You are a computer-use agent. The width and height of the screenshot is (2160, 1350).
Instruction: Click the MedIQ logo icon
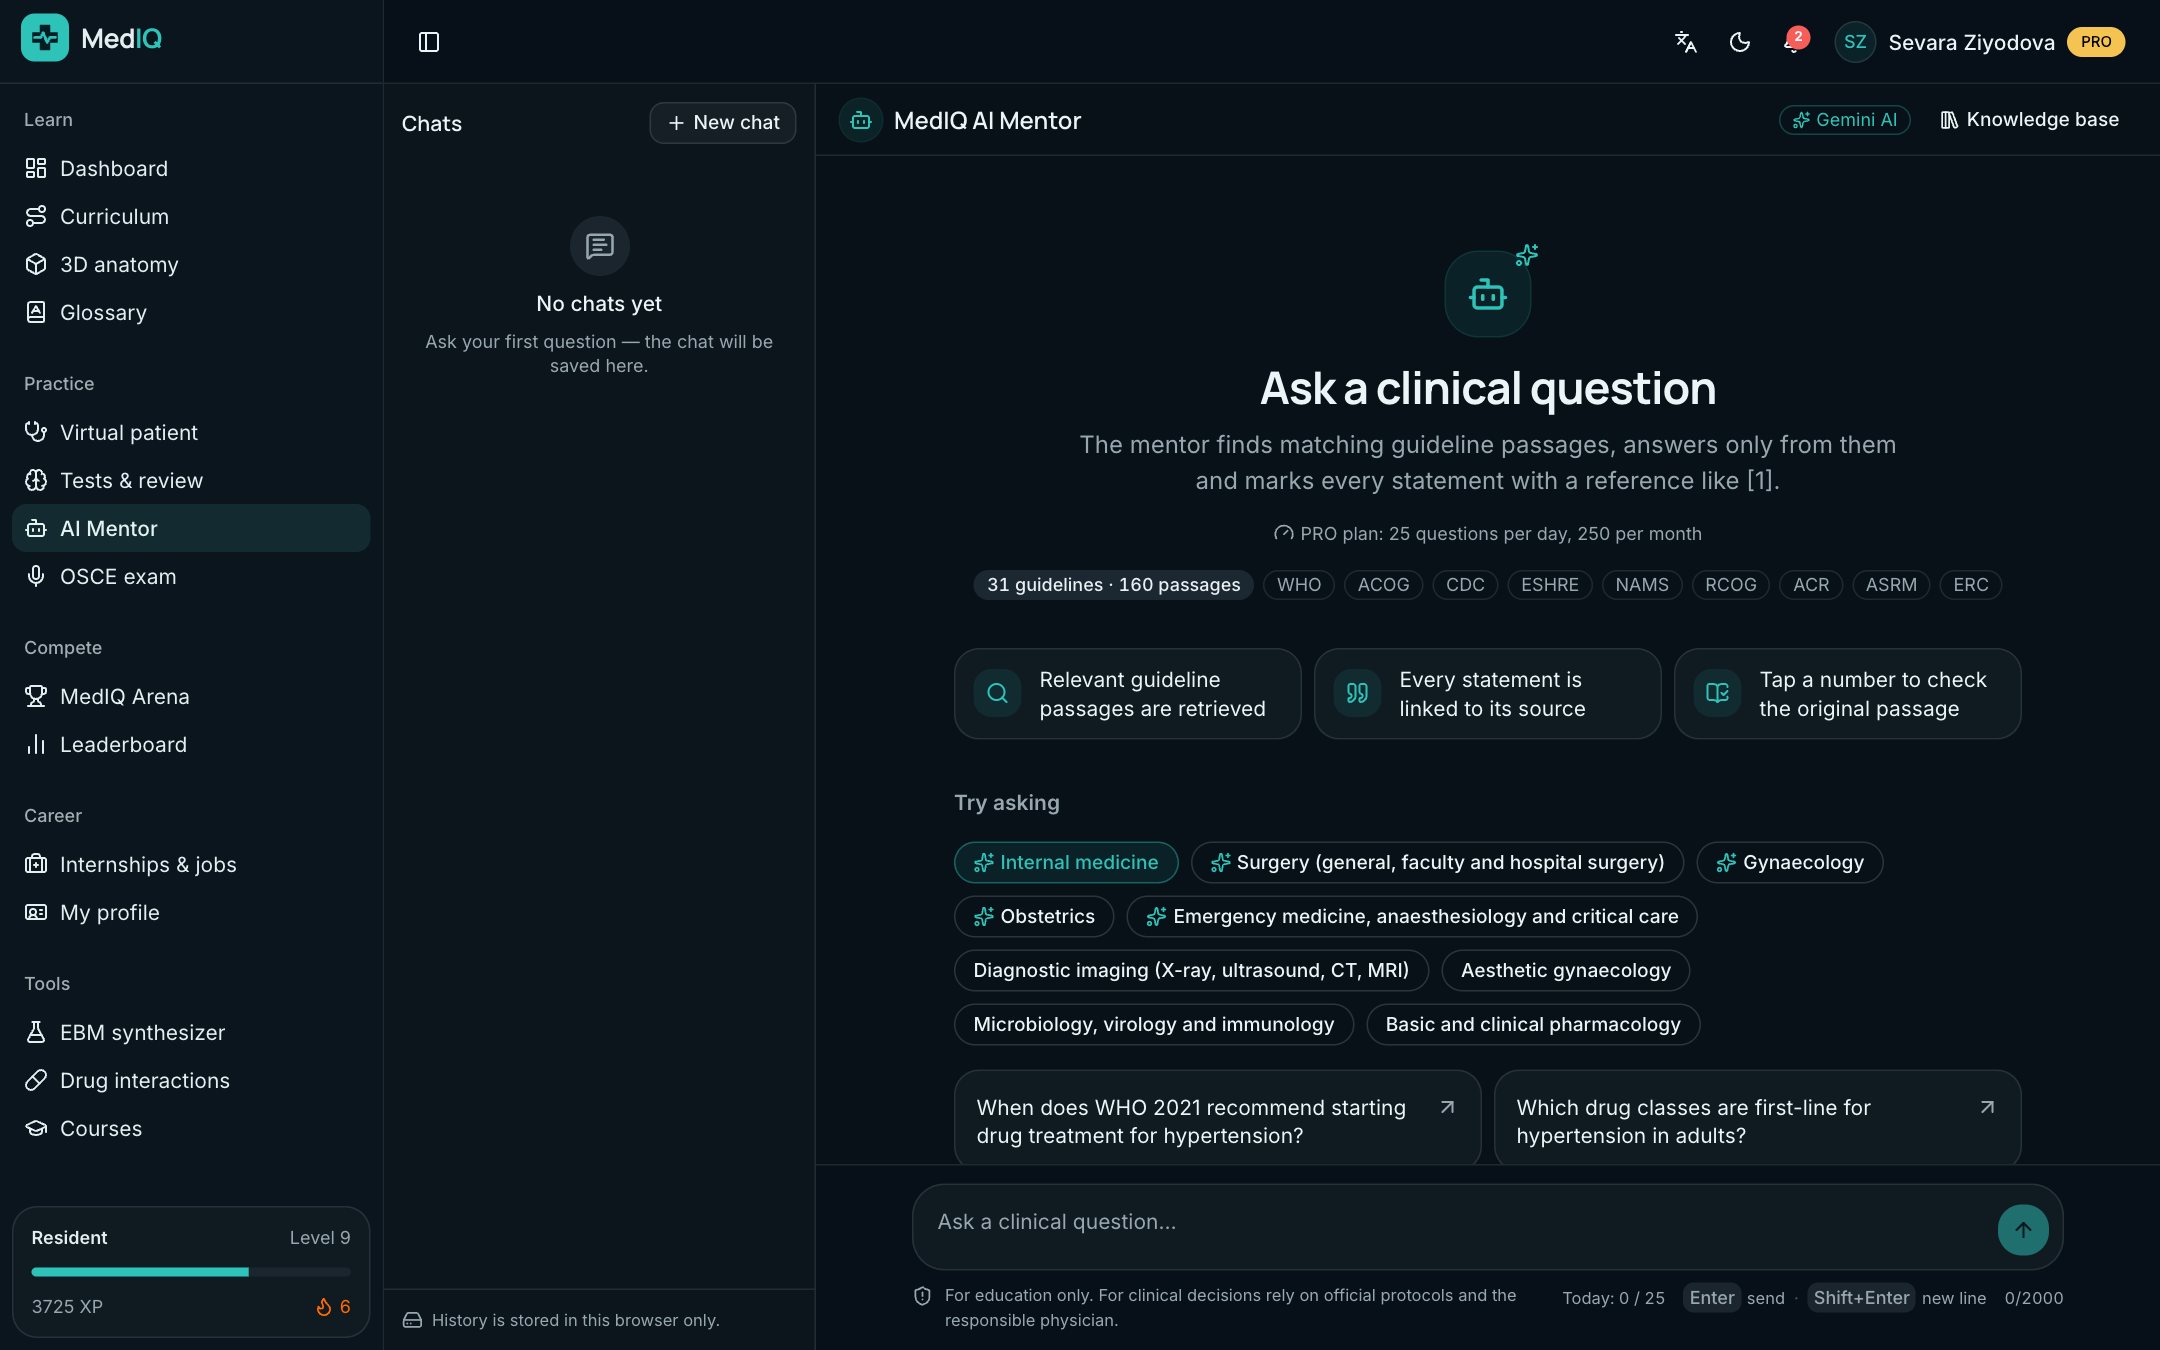(45, 38)
